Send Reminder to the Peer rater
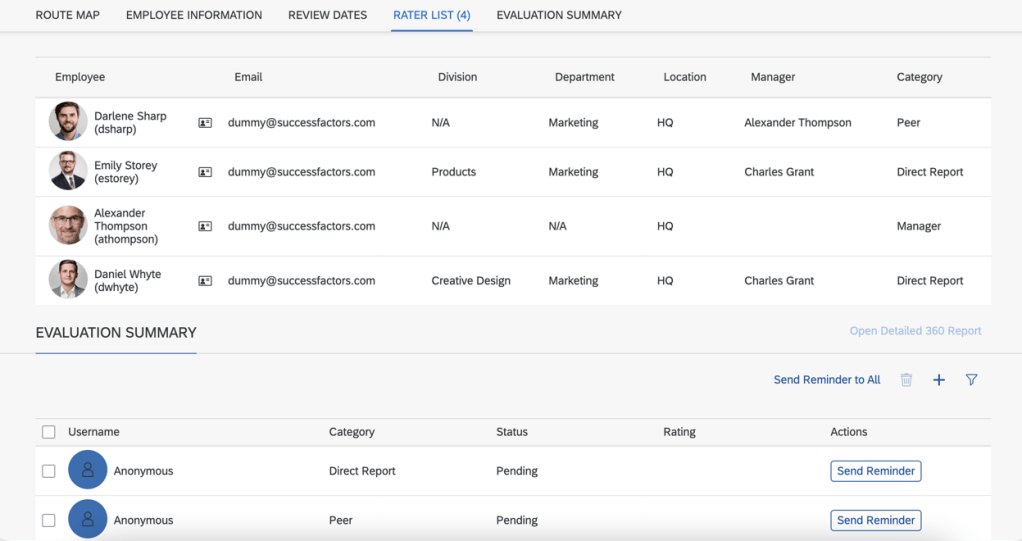This screenshot has width=1022, height=541. tap(875, 520)
